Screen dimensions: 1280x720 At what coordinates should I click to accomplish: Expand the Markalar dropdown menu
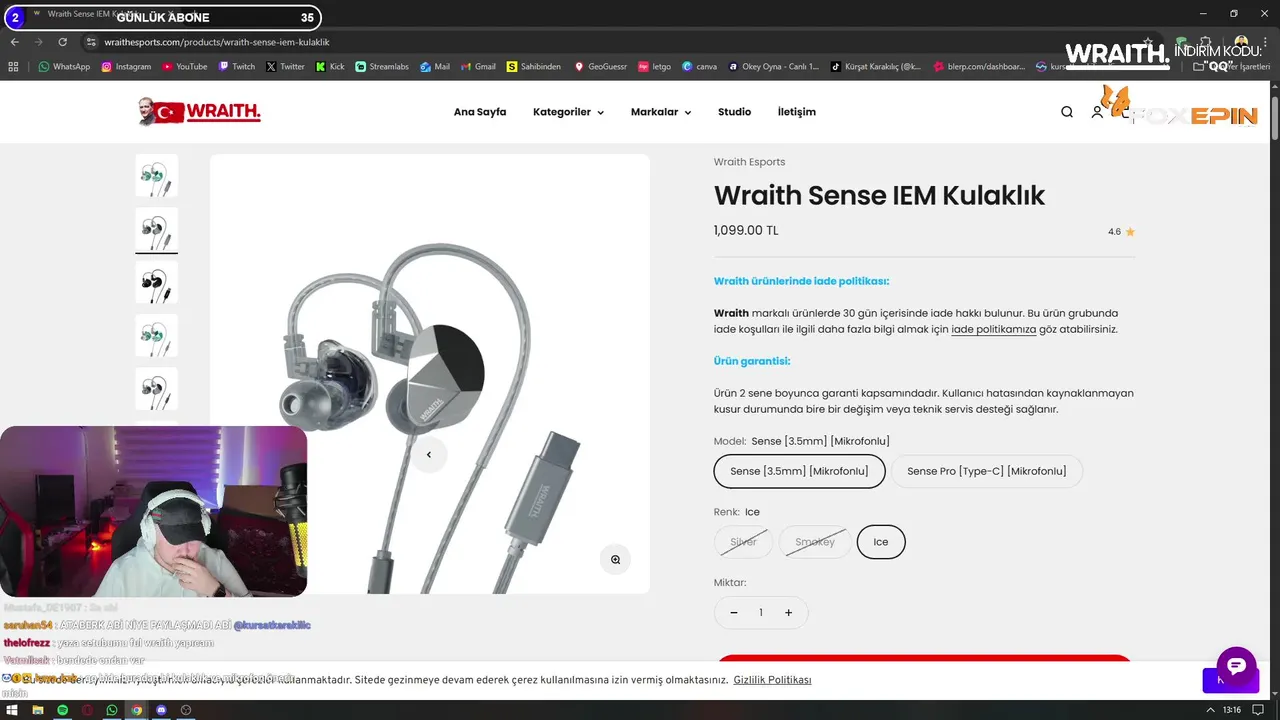pyautogui.click(x=661, y=112)
